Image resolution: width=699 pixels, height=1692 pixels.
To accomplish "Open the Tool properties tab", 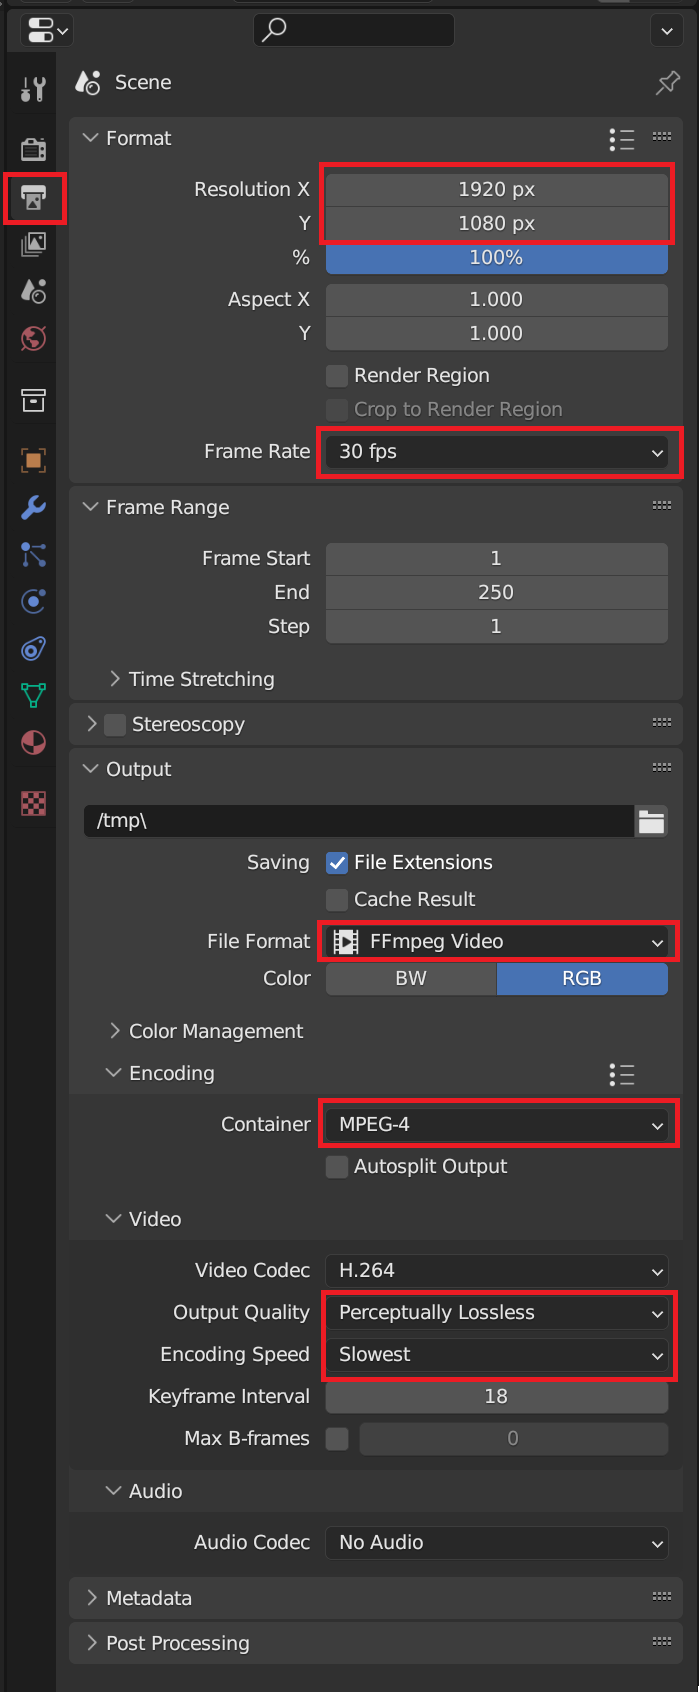I will (33, 90).
